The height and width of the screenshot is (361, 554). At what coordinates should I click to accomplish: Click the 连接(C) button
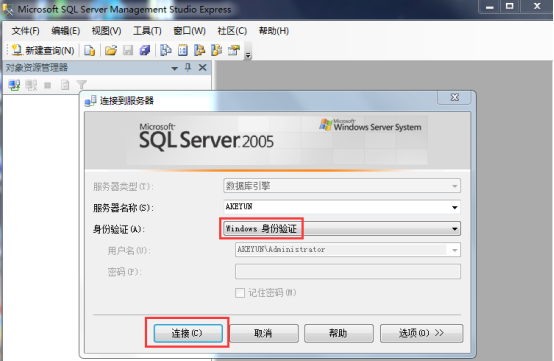pyautogui.click(x=188, y=333)
